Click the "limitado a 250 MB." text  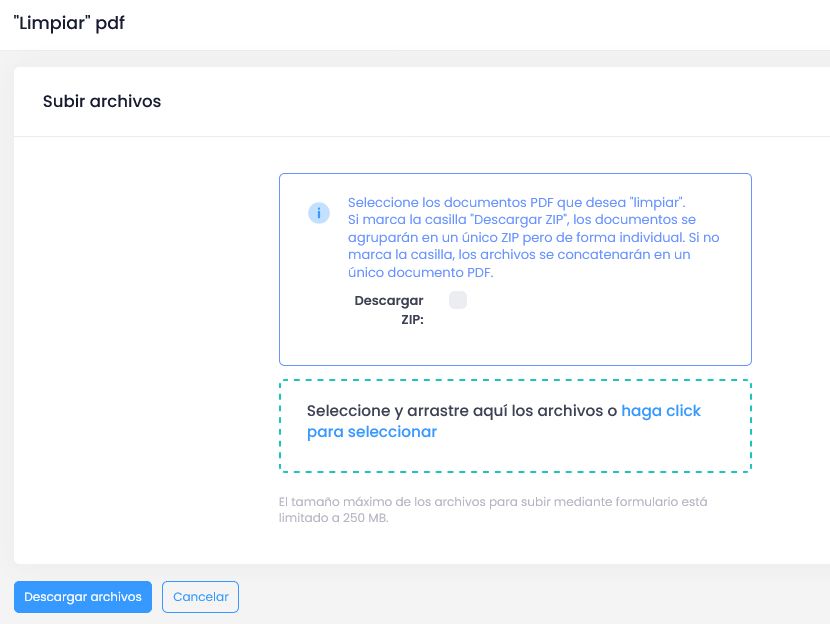pos(333,519)
